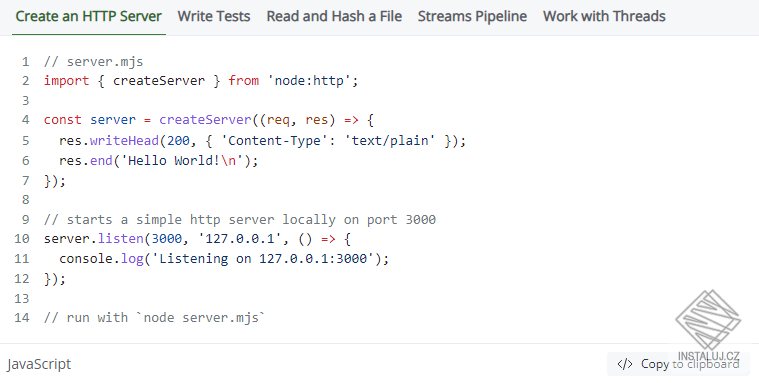
Task: Click the server.listen line of code
Action: (197, 239)
